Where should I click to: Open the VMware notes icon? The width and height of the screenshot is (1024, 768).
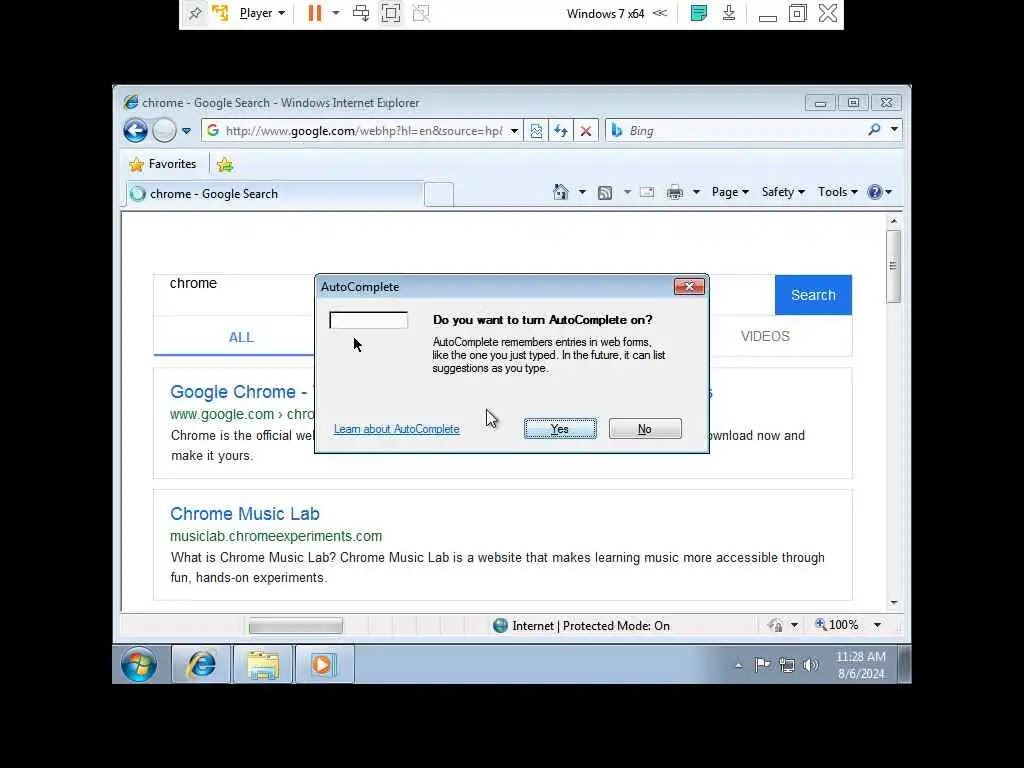(698, 13)
